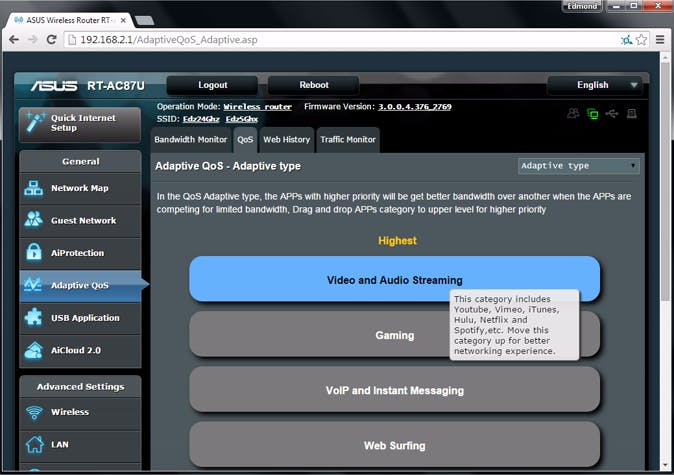The width and height of the screenshot is (674, 475).
Task: Switch to the Traffic Monitor tab
Action: coord(348,140)
